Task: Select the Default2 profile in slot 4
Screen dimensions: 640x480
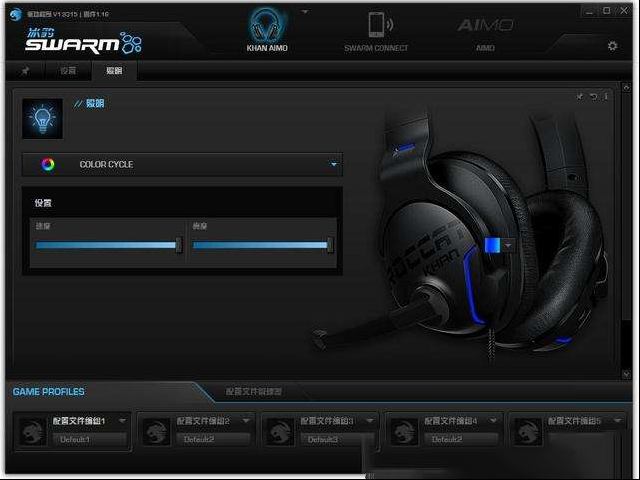Action: coord(461,440)
